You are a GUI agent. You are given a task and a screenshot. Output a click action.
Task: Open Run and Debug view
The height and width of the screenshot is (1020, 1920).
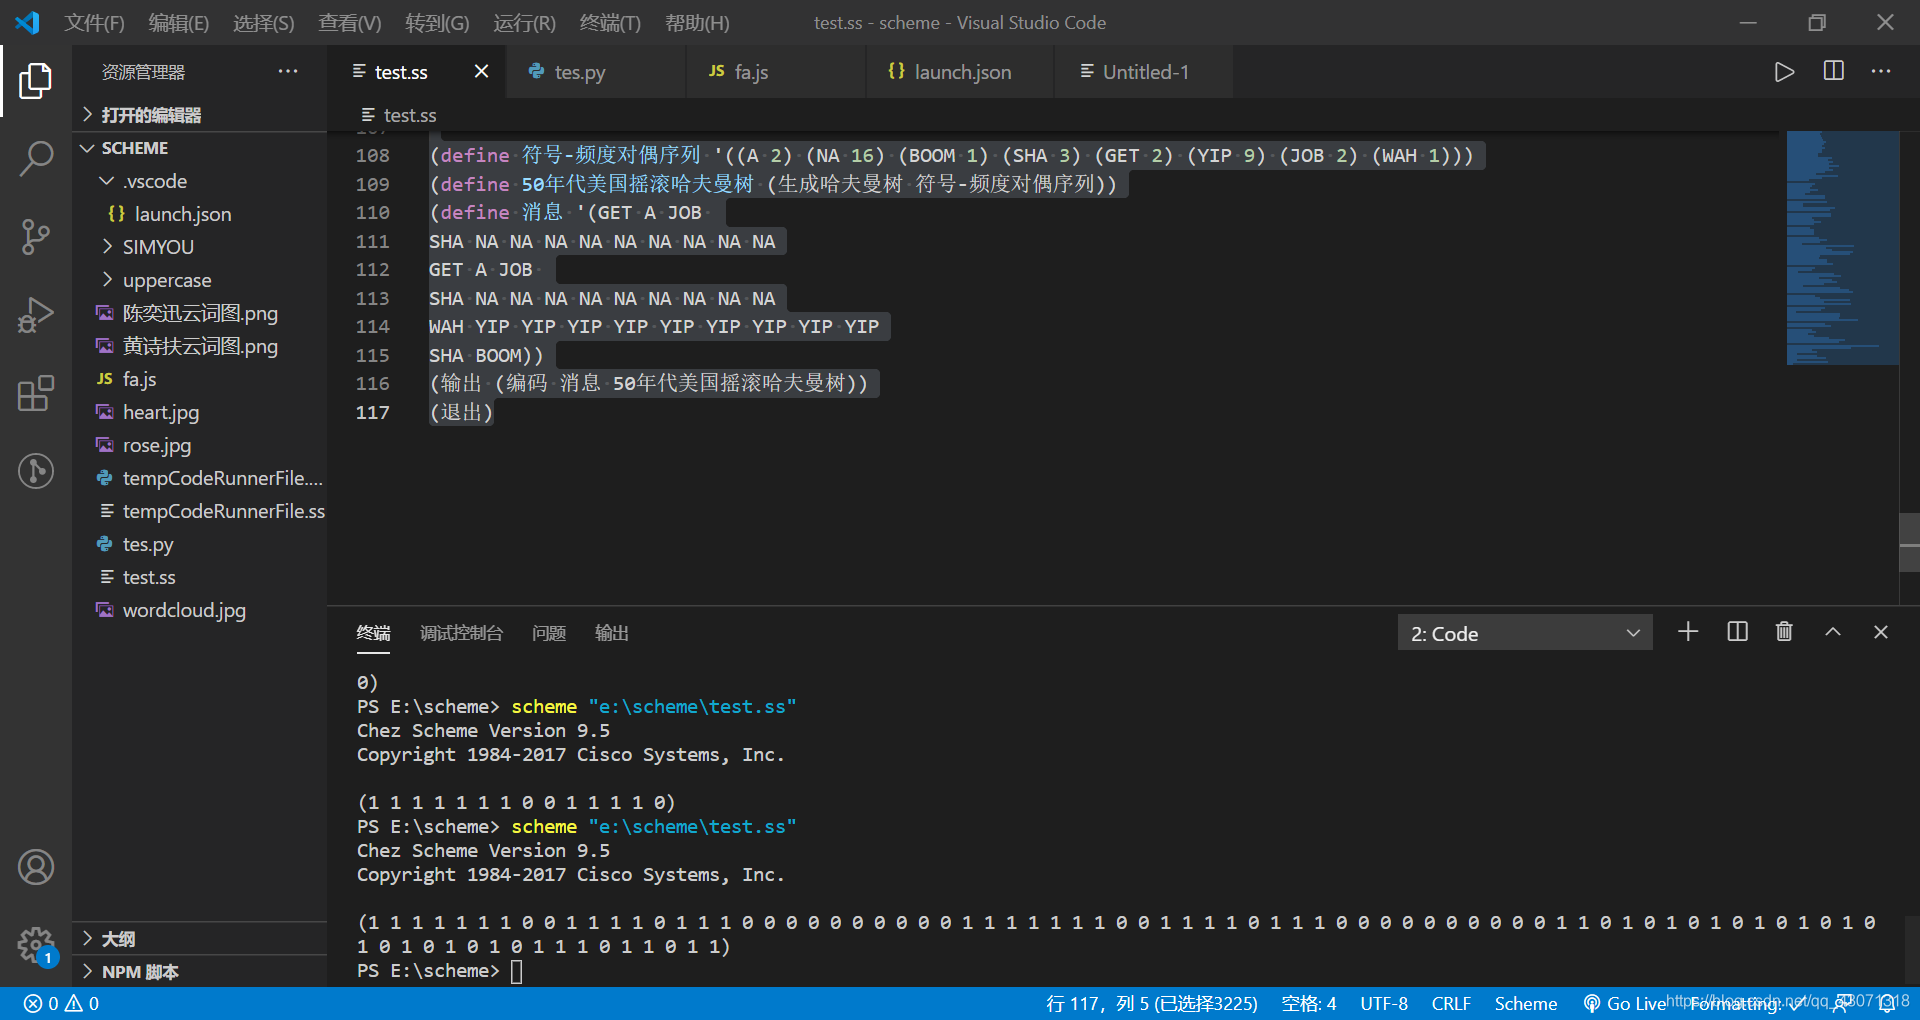coord(36,315)
